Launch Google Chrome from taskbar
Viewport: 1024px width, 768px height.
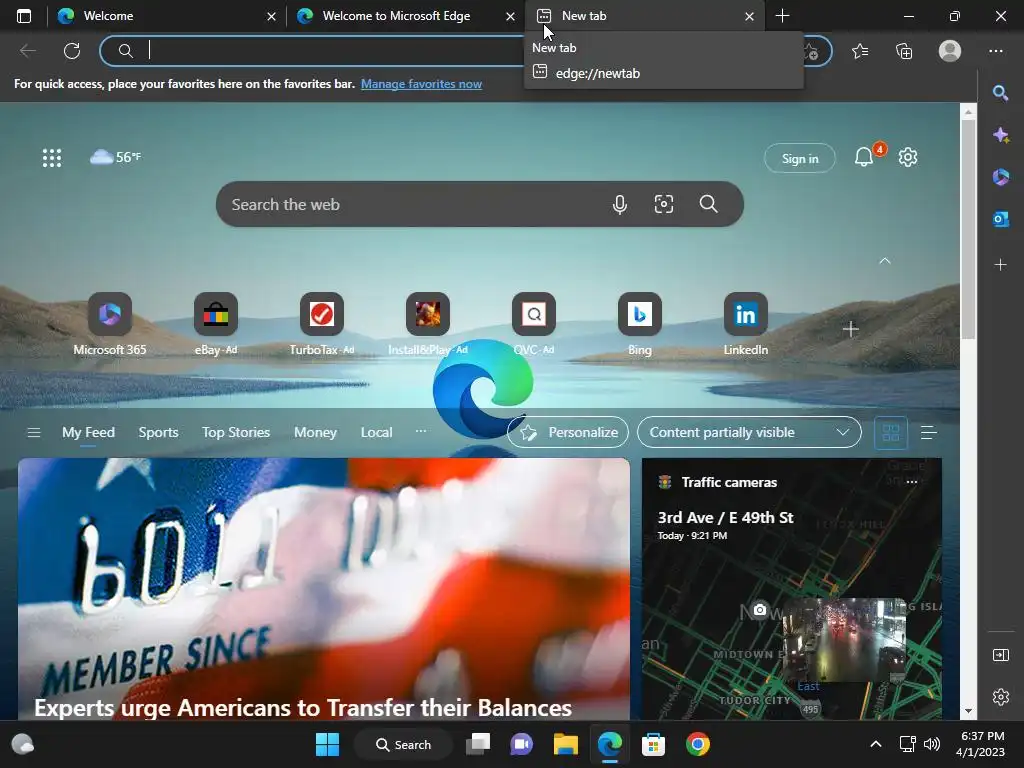697,744
